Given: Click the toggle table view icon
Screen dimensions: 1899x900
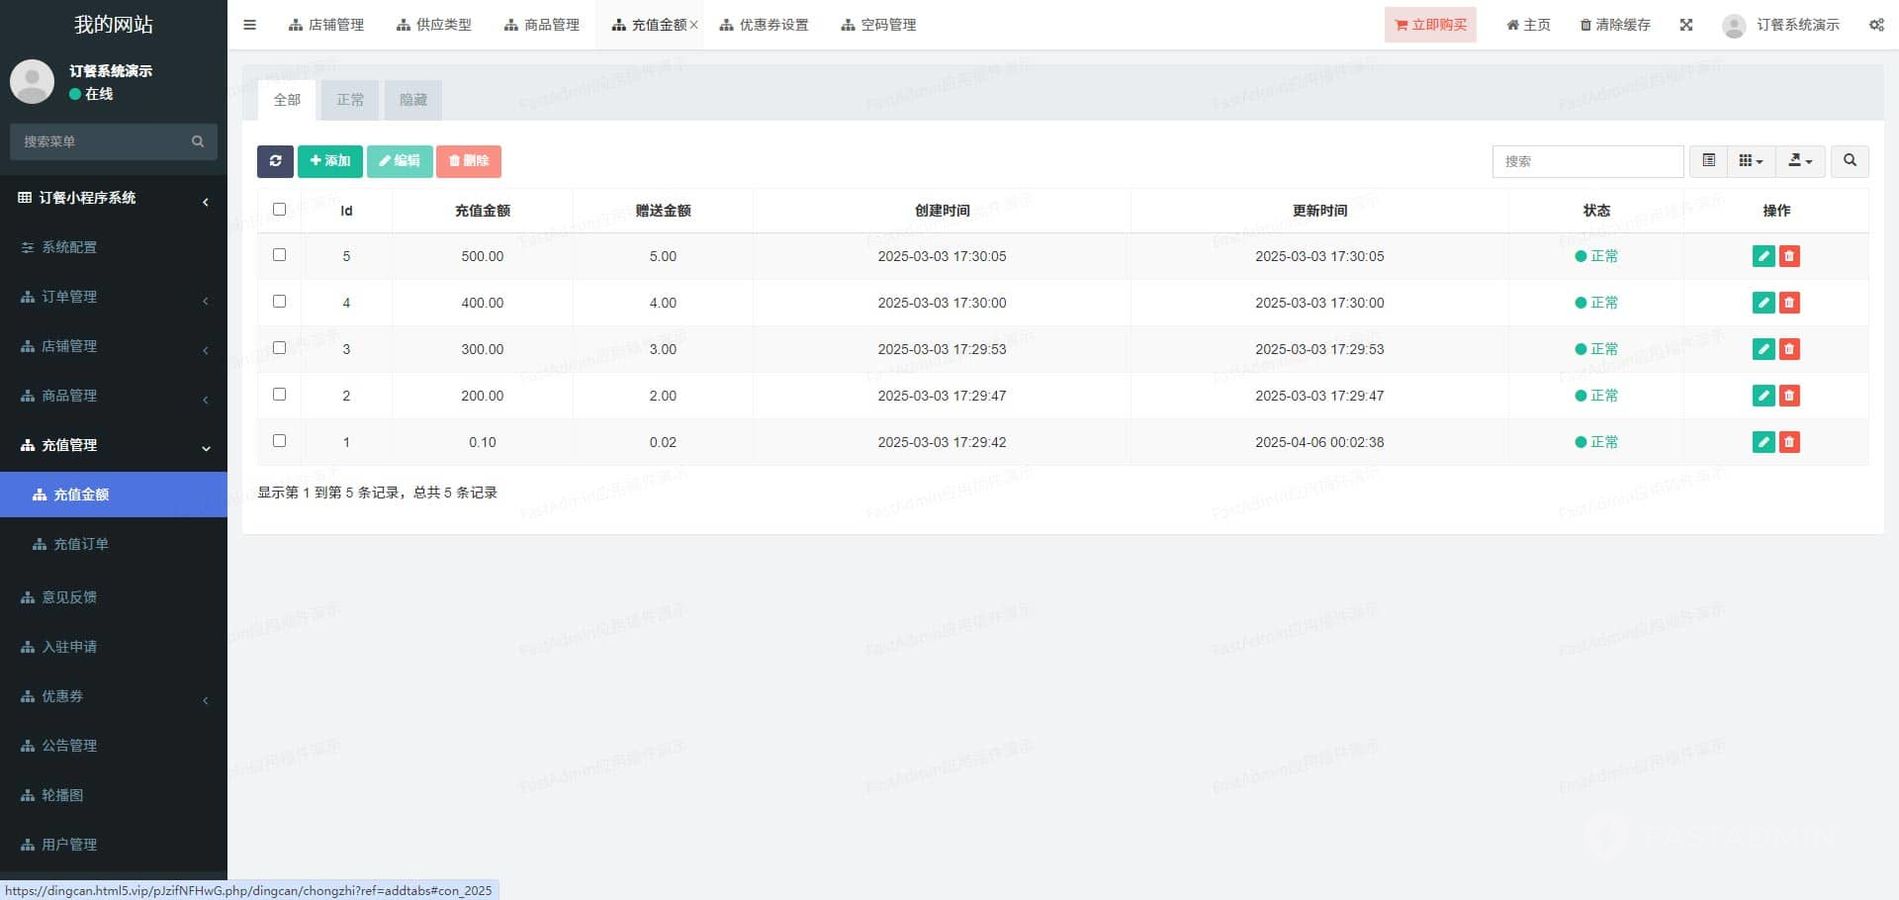Looking at the screenshot, I should tap(1708, 161).
